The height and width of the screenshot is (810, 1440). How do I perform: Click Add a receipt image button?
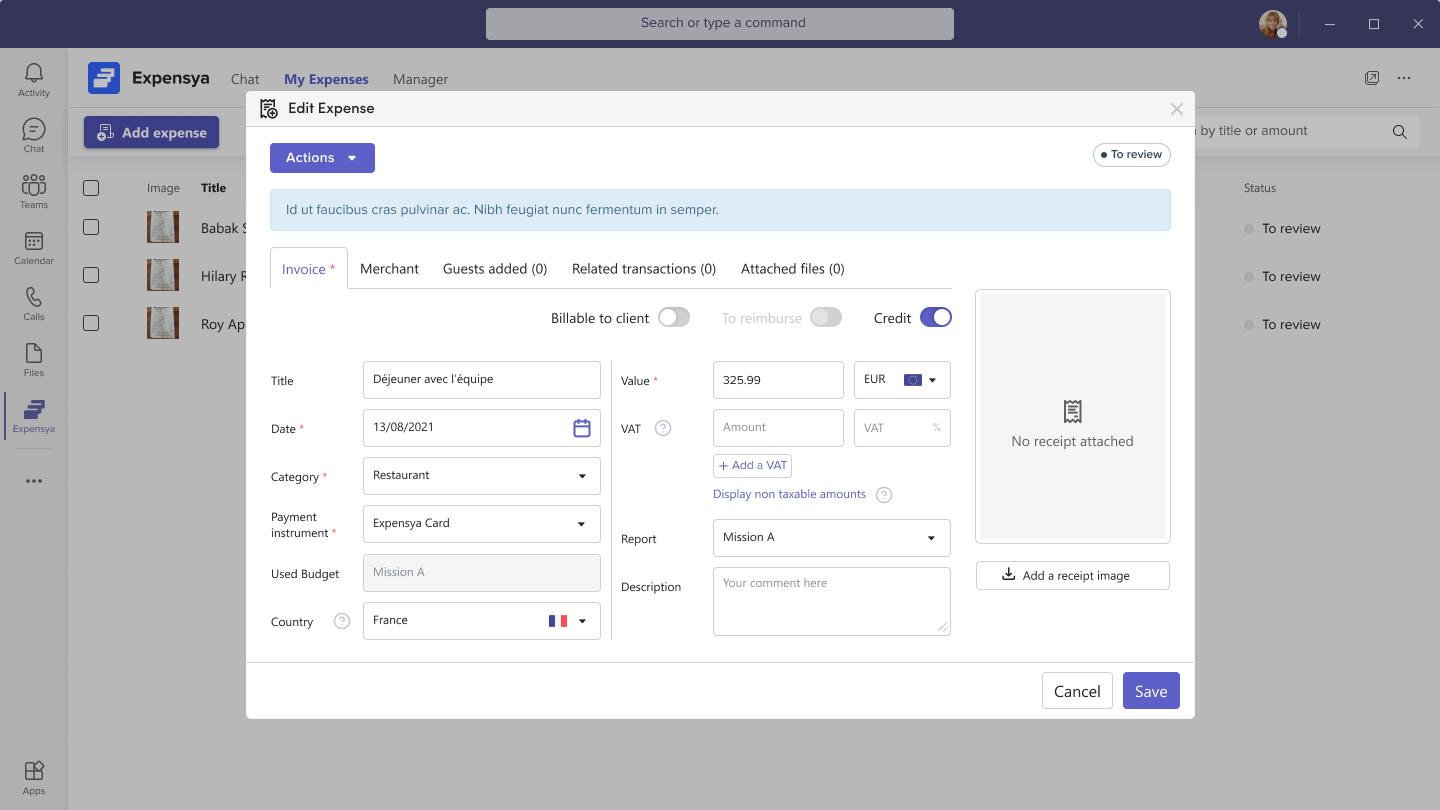pos(1072,575)
